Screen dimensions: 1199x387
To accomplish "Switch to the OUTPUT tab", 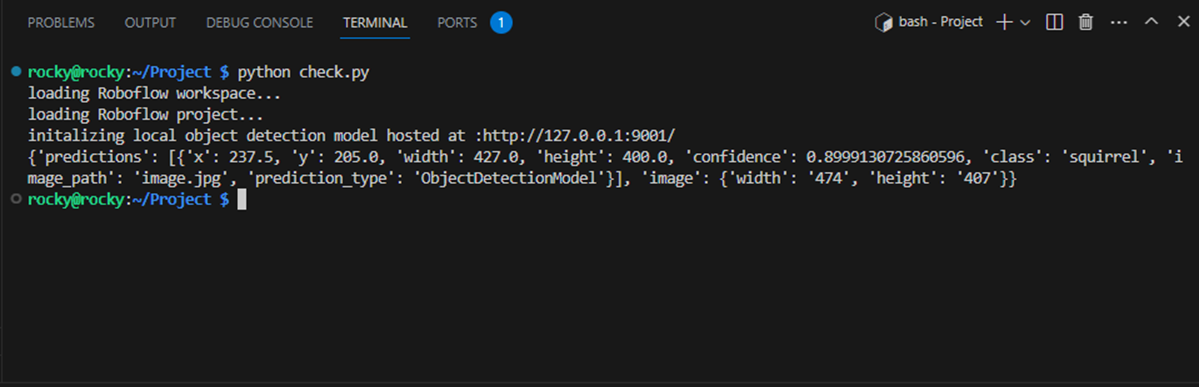I will click(x=151, y=23).
